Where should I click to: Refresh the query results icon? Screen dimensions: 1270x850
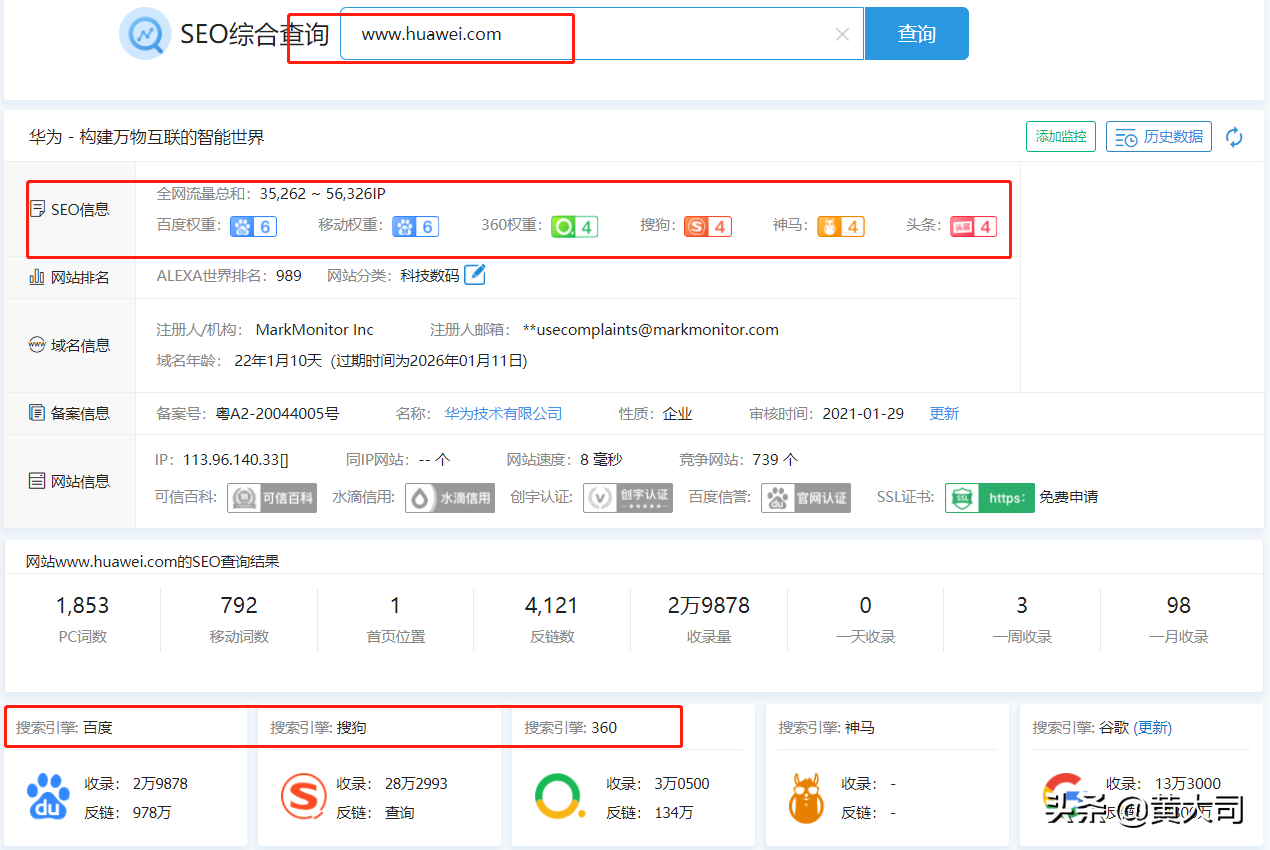point(1235,137)
